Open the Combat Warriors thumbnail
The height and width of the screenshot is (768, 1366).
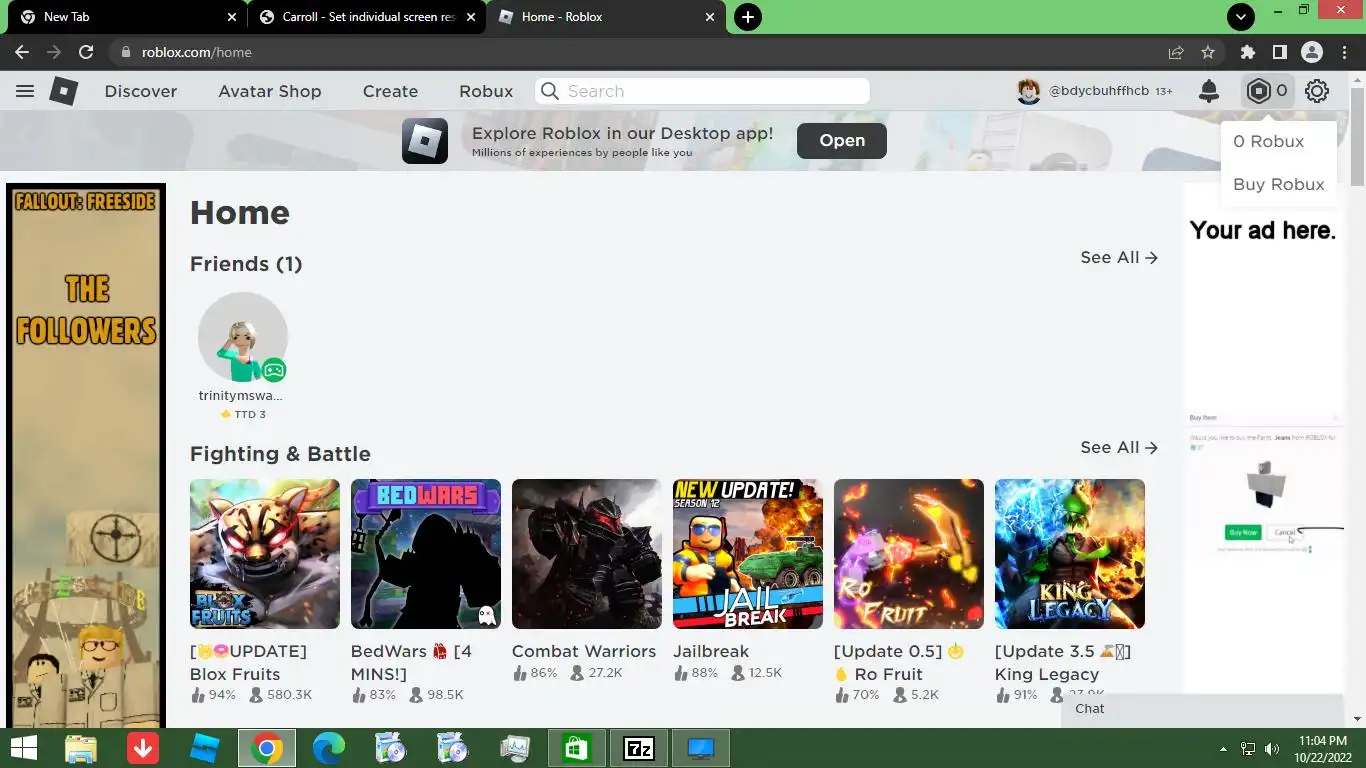(587, 554)
